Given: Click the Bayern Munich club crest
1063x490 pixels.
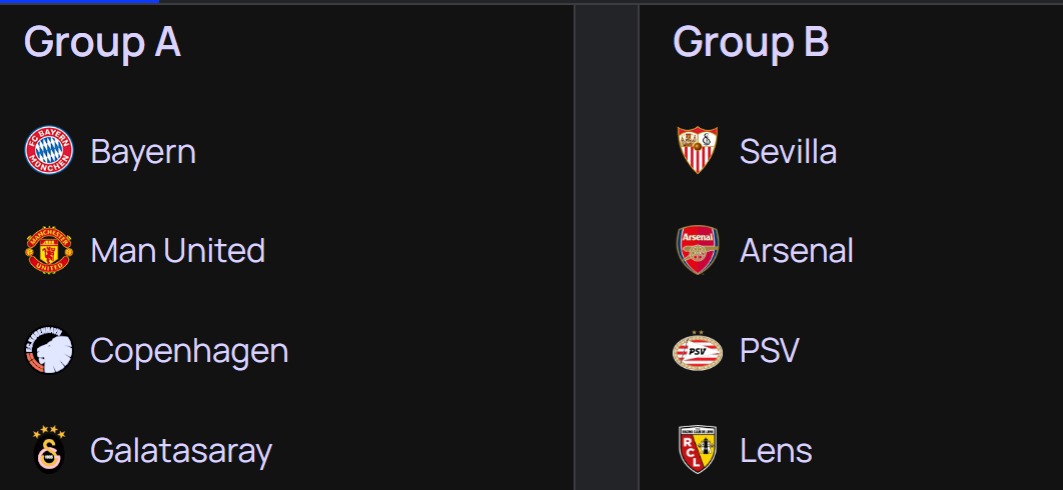Looking at the screenshot, I should 49,150.
